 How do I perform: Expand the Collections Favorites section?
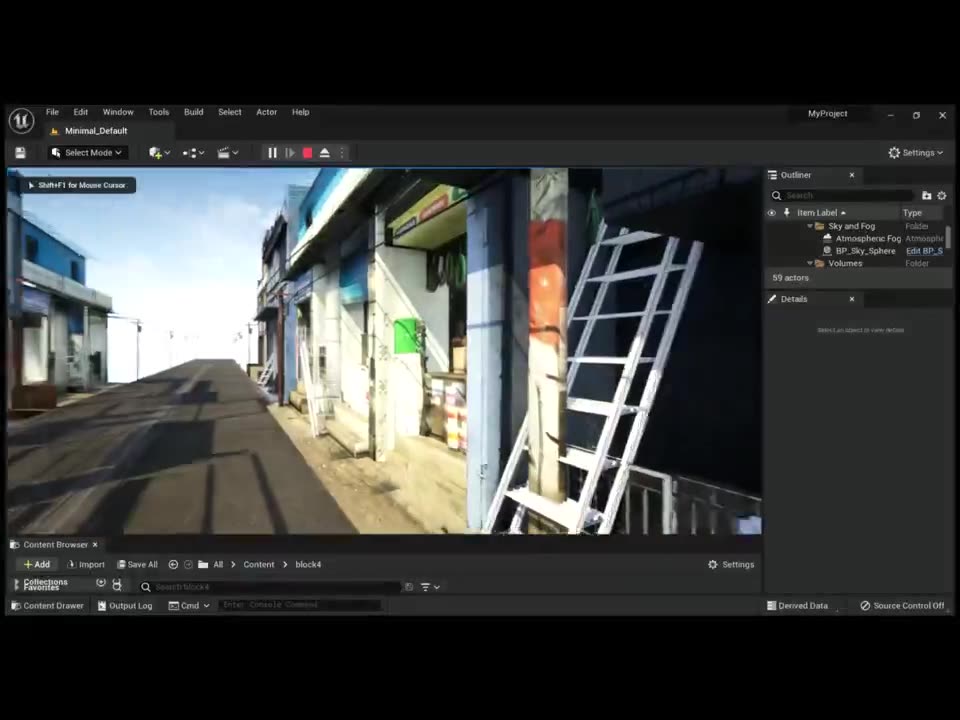[17, 585]
